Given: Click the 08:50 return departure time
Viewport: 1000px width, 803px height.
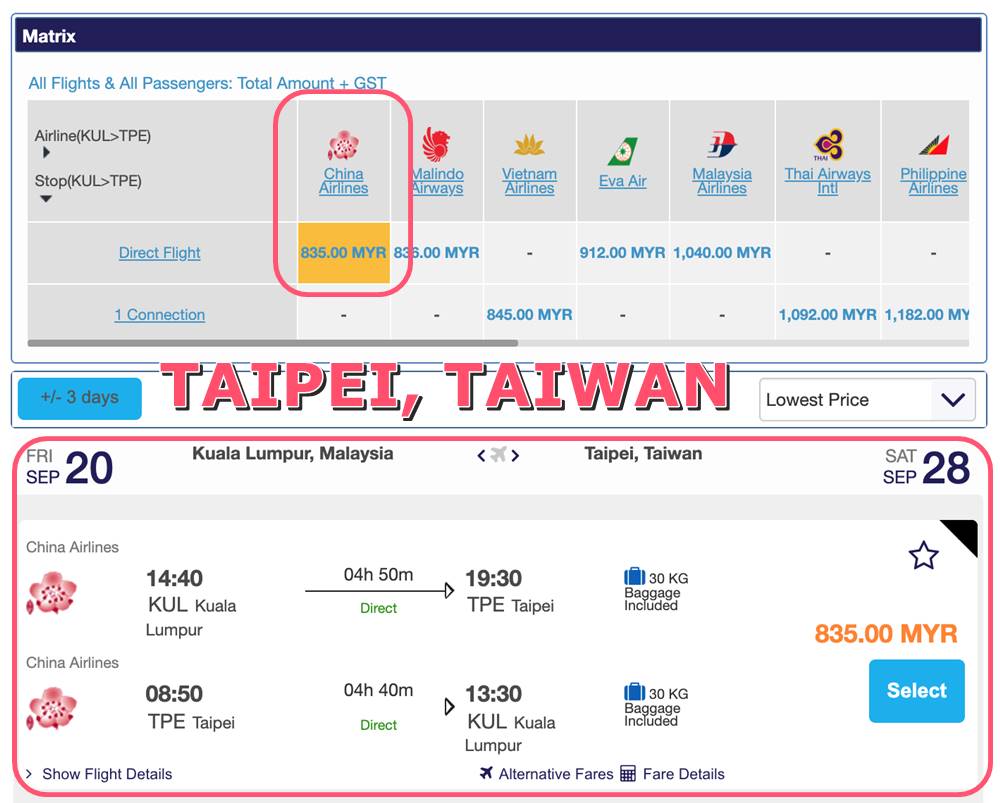Looking at the screenshot, I should [x=174, y=694].
